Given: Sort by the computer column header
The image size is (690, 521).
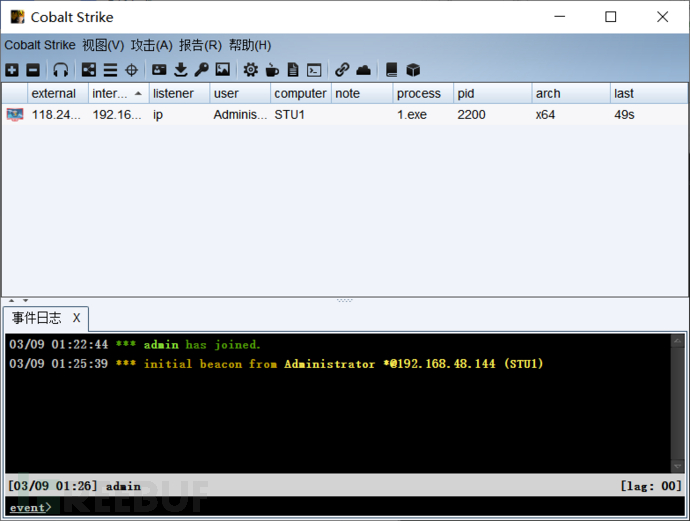Looking at the screenshot, I should pyautogui.click(x=301, y=93).
